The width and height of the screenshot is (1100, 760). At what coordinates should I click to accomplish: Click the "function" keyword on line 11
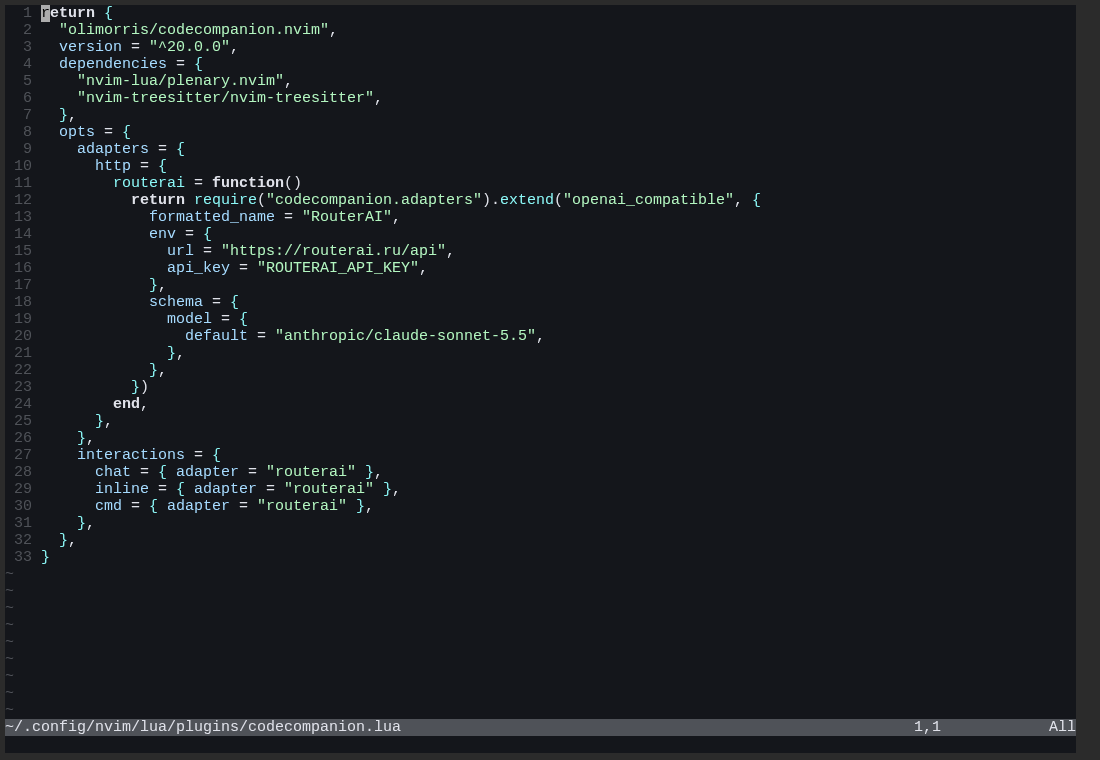pos(248,182)
